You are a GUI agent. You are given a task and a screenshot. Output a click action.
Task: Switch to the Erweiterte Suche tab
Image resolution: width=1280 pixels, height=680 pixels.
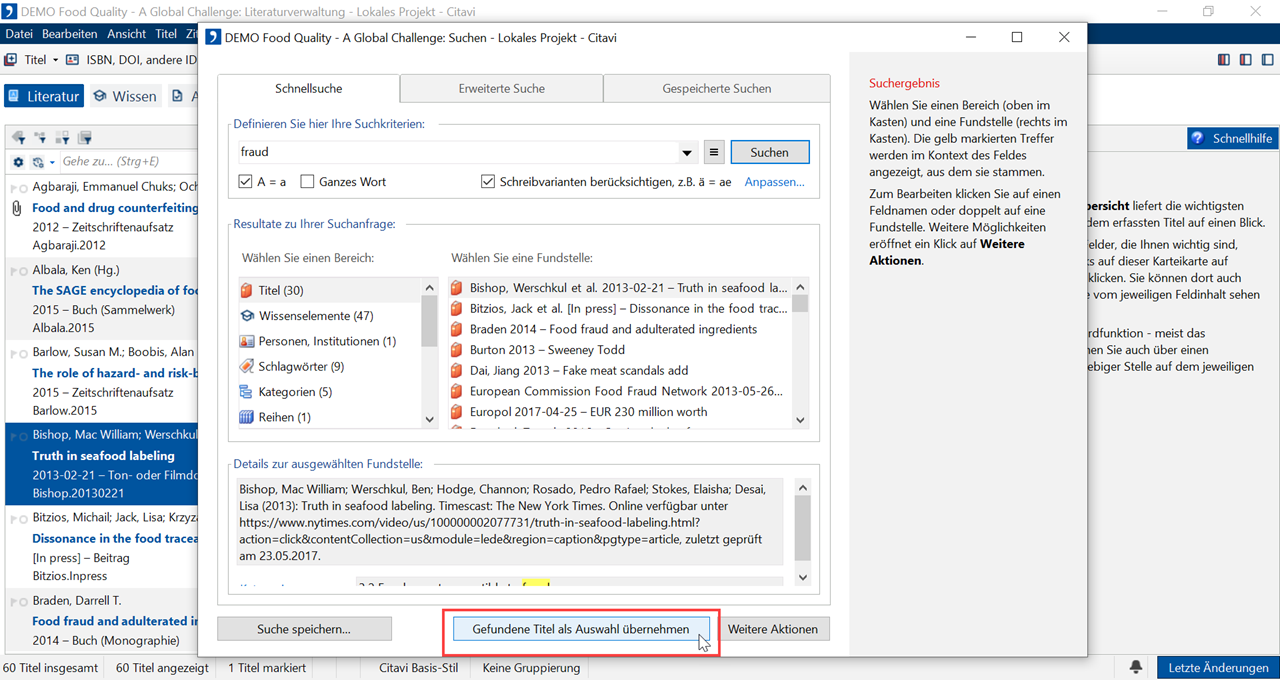click(x=501, y=88)
